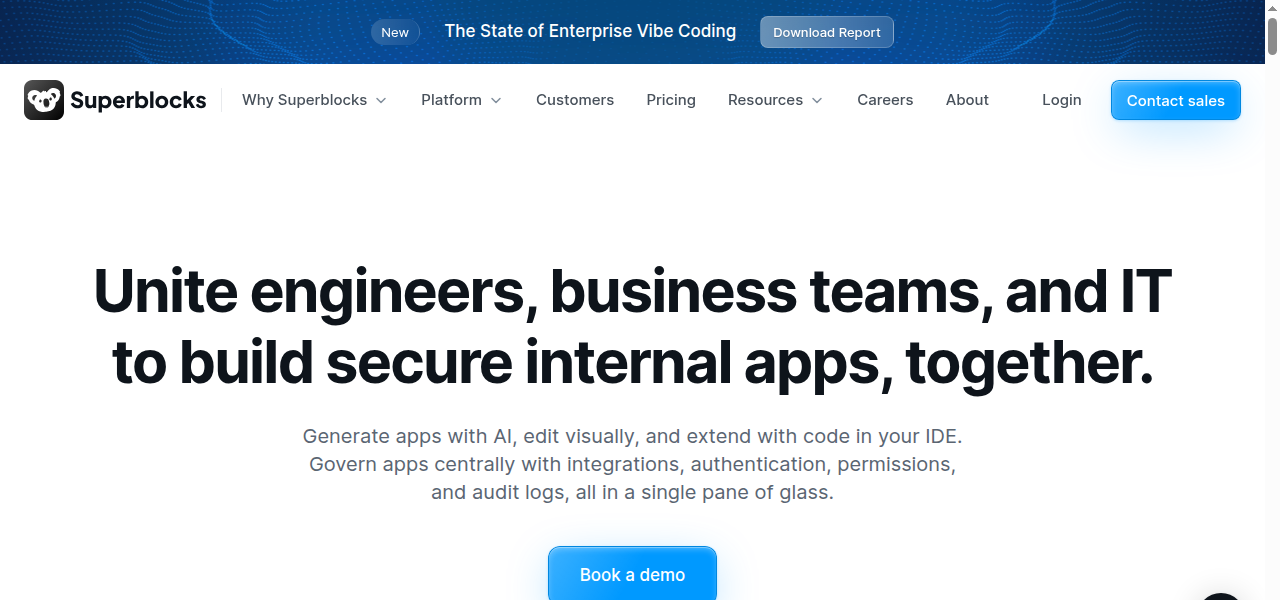This screenshot has height=600, width=1280.
Task: Open the chat widget bubble at bottom right
Action: coord(1222,592)
